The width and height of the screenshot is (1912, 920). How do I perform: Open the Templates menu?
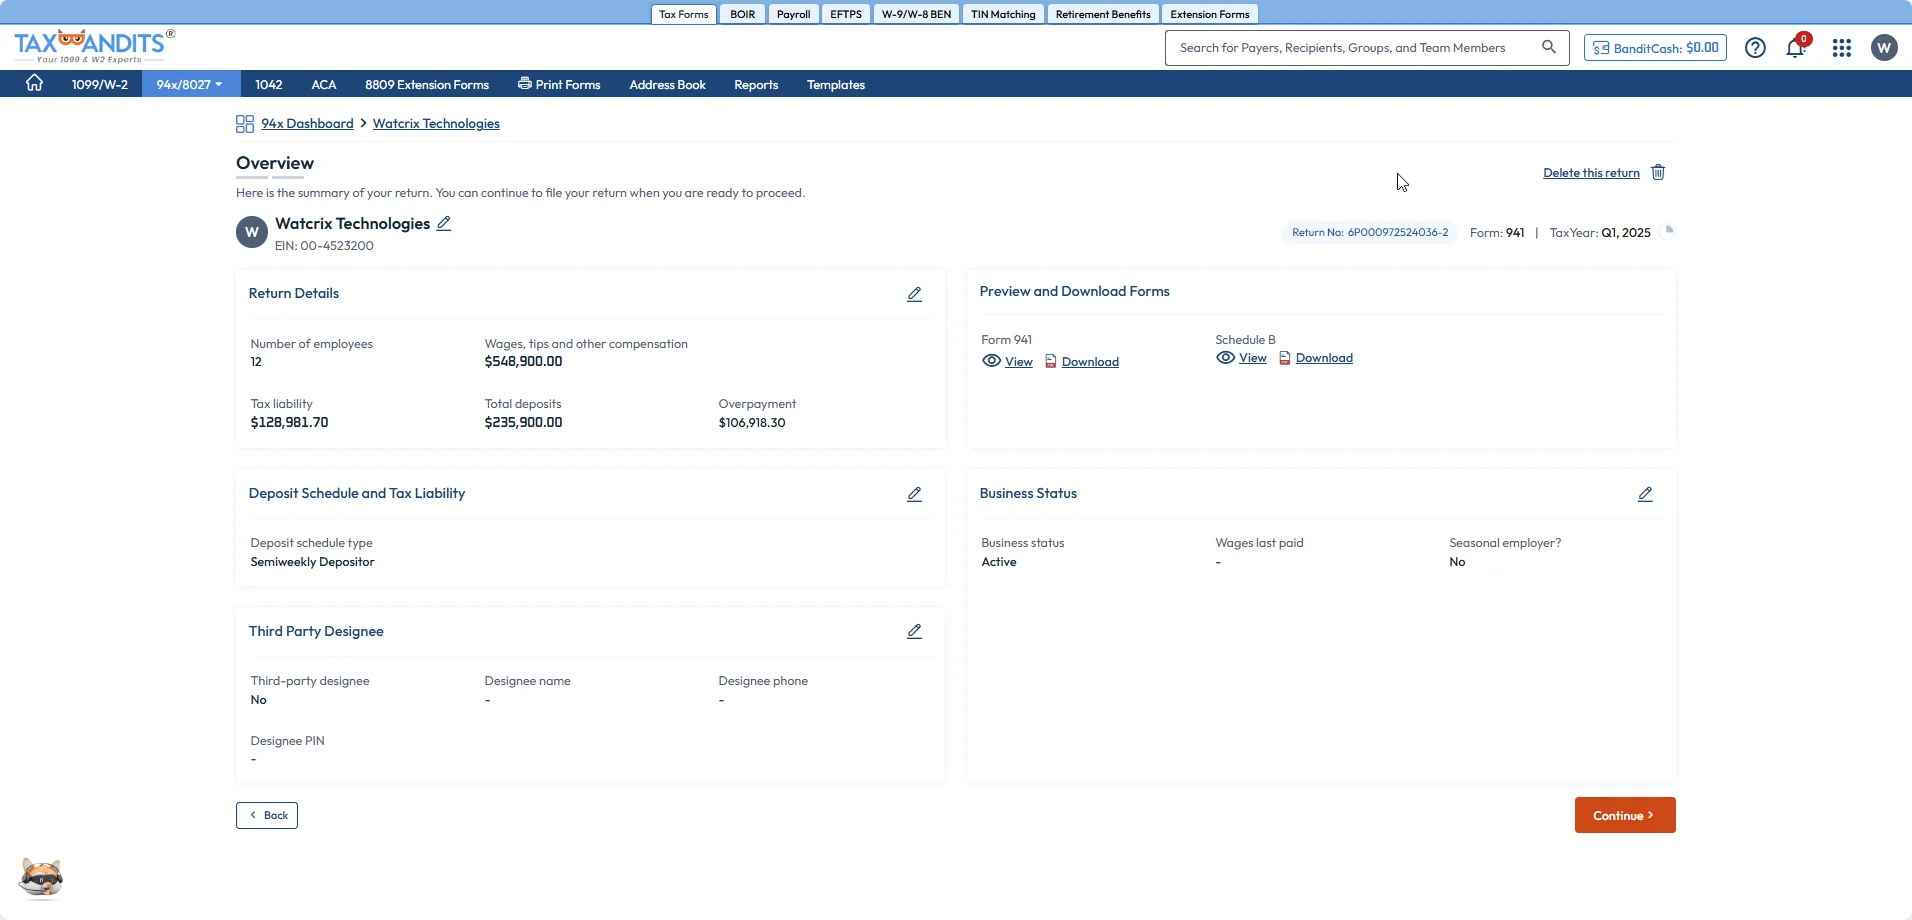(836, 84)
